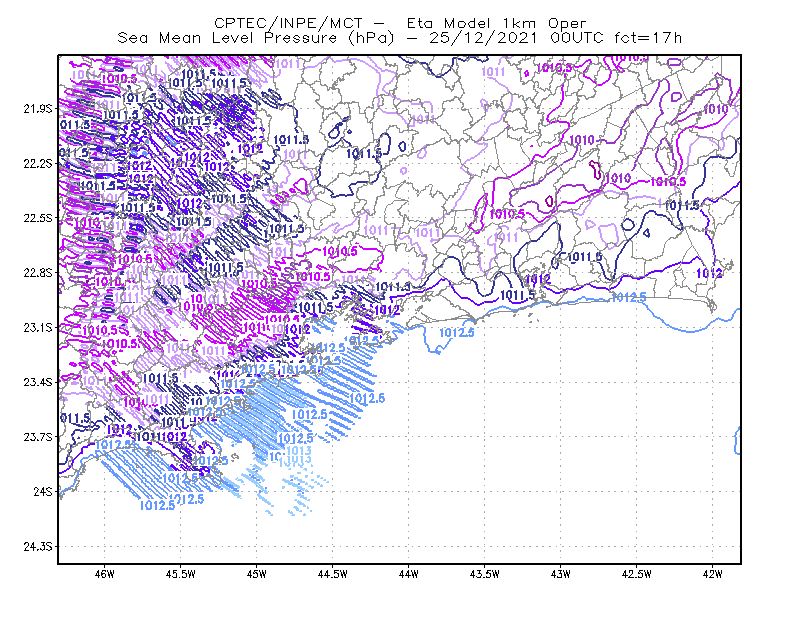Click the 46W longitude axis label

tap(105, 574)
